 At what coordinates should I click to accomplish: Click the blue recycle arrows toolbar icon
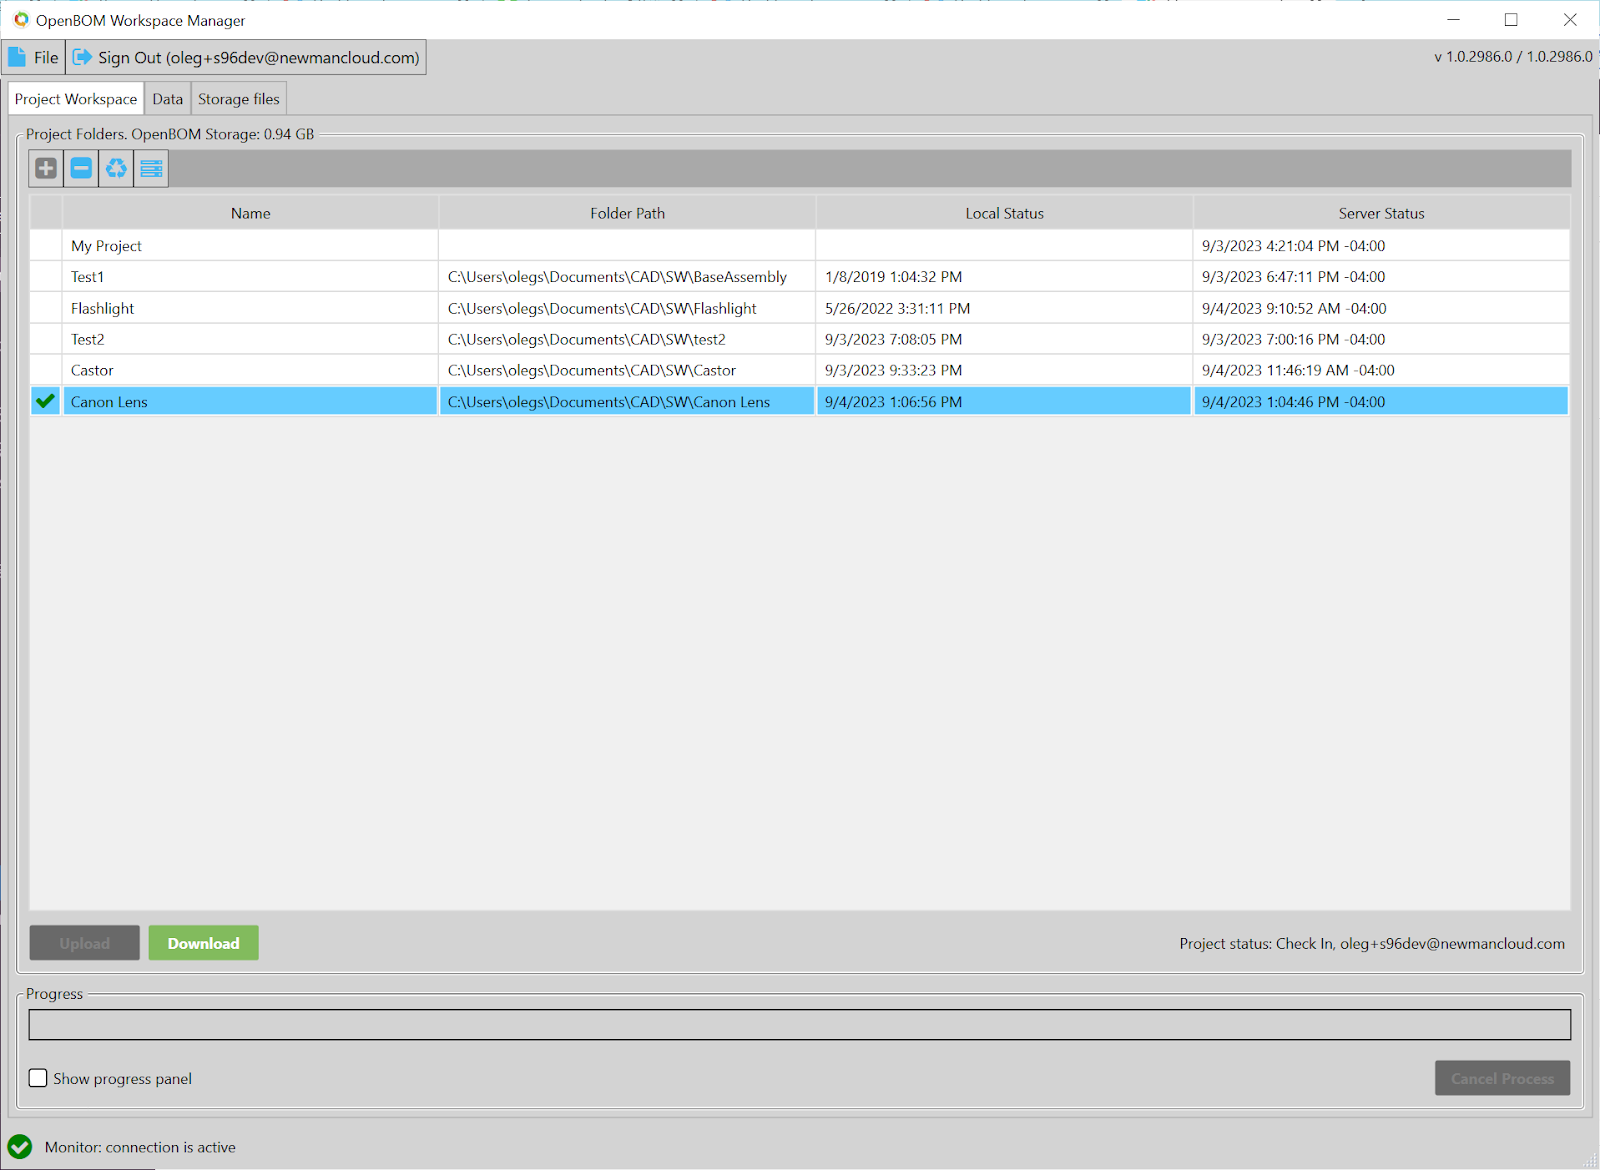116,168
